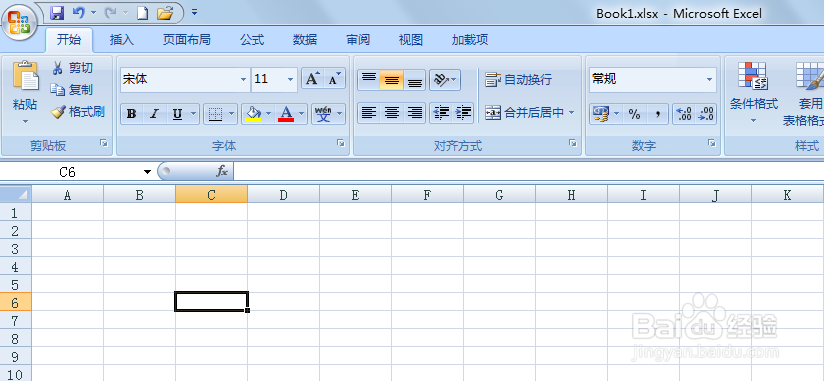Switch to 页面布局 tab
This screenshot has width=824, height=381.
(187, 40)
